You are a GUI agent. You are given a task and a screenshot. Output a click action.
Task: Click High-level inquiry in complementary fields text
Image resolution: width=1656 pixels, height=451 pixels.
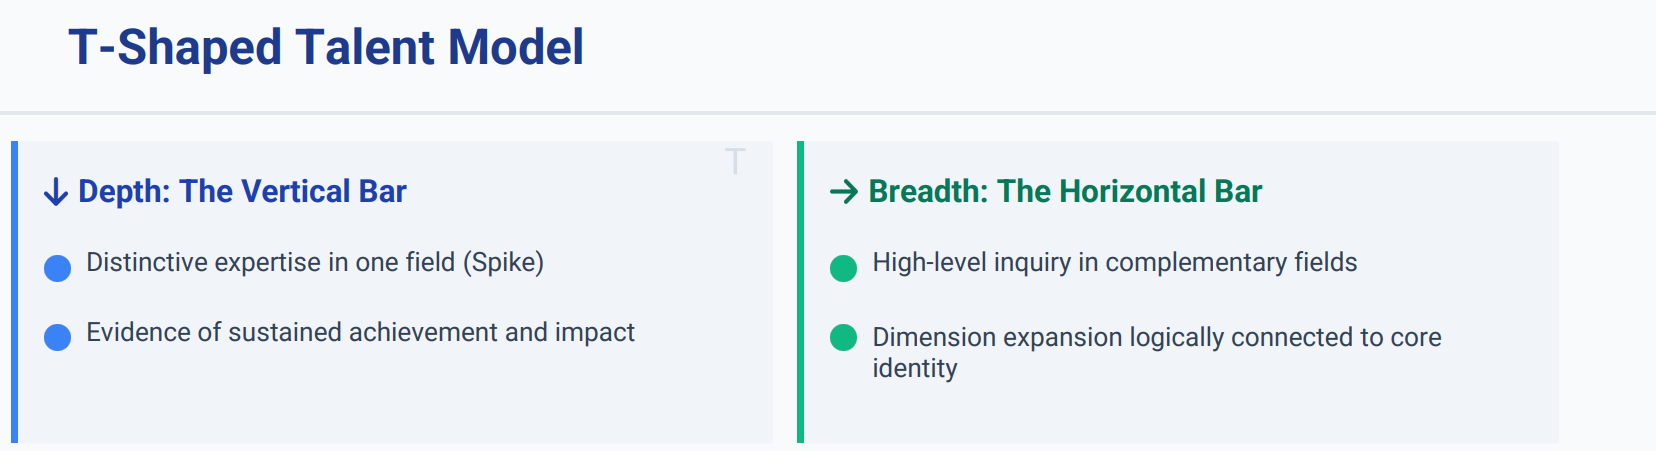(1114, 262)
